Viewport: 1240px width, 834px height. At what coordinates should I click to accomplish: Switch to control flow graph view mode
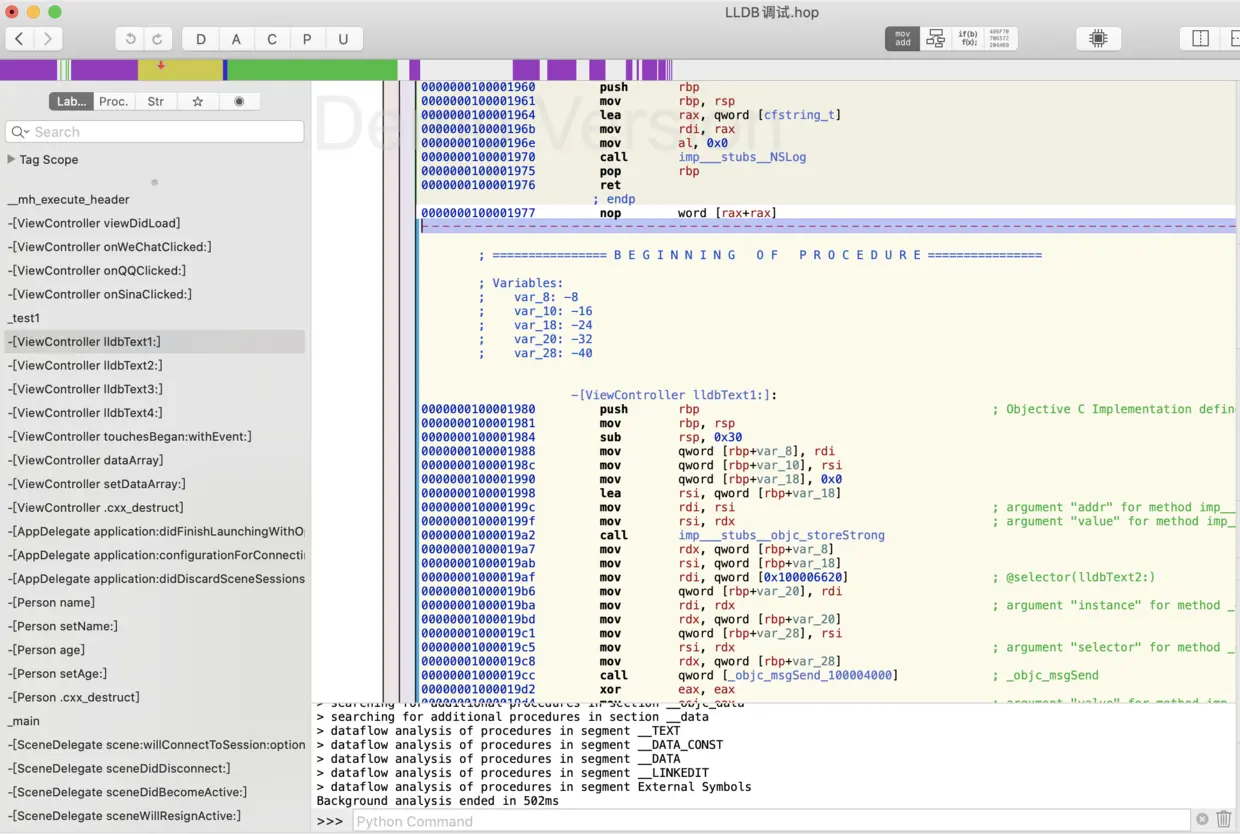point(936,38)
